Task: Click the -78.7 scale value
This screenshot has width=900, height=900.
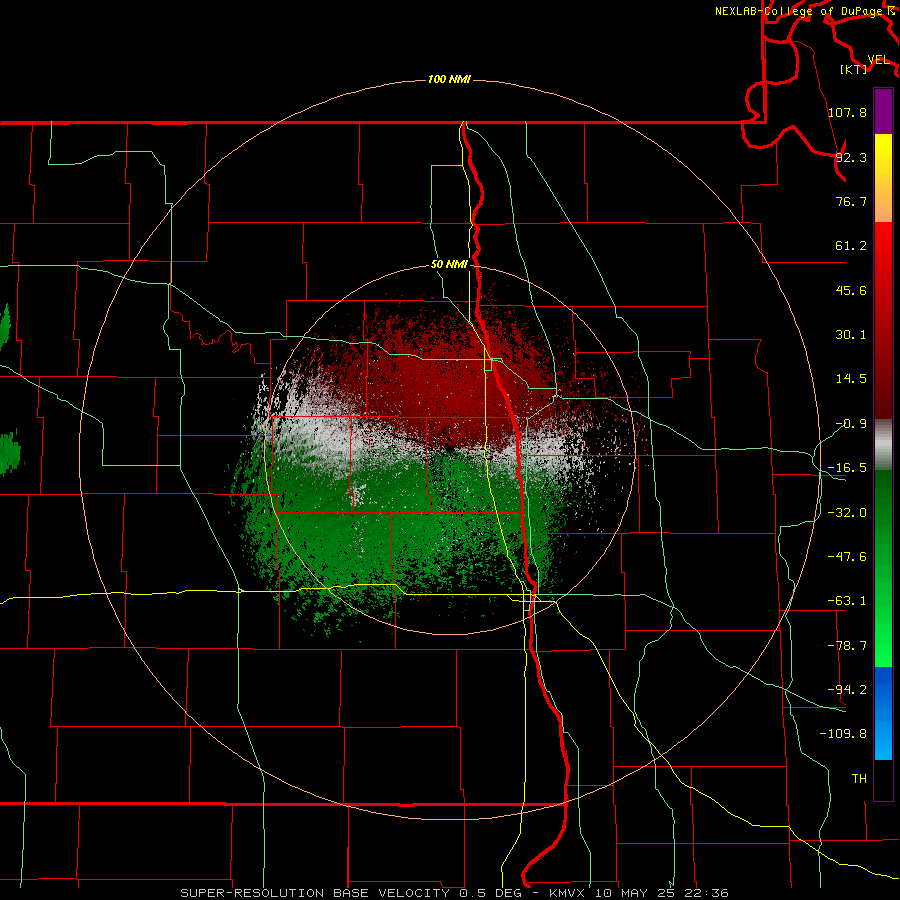Action: tap(847, 646)
